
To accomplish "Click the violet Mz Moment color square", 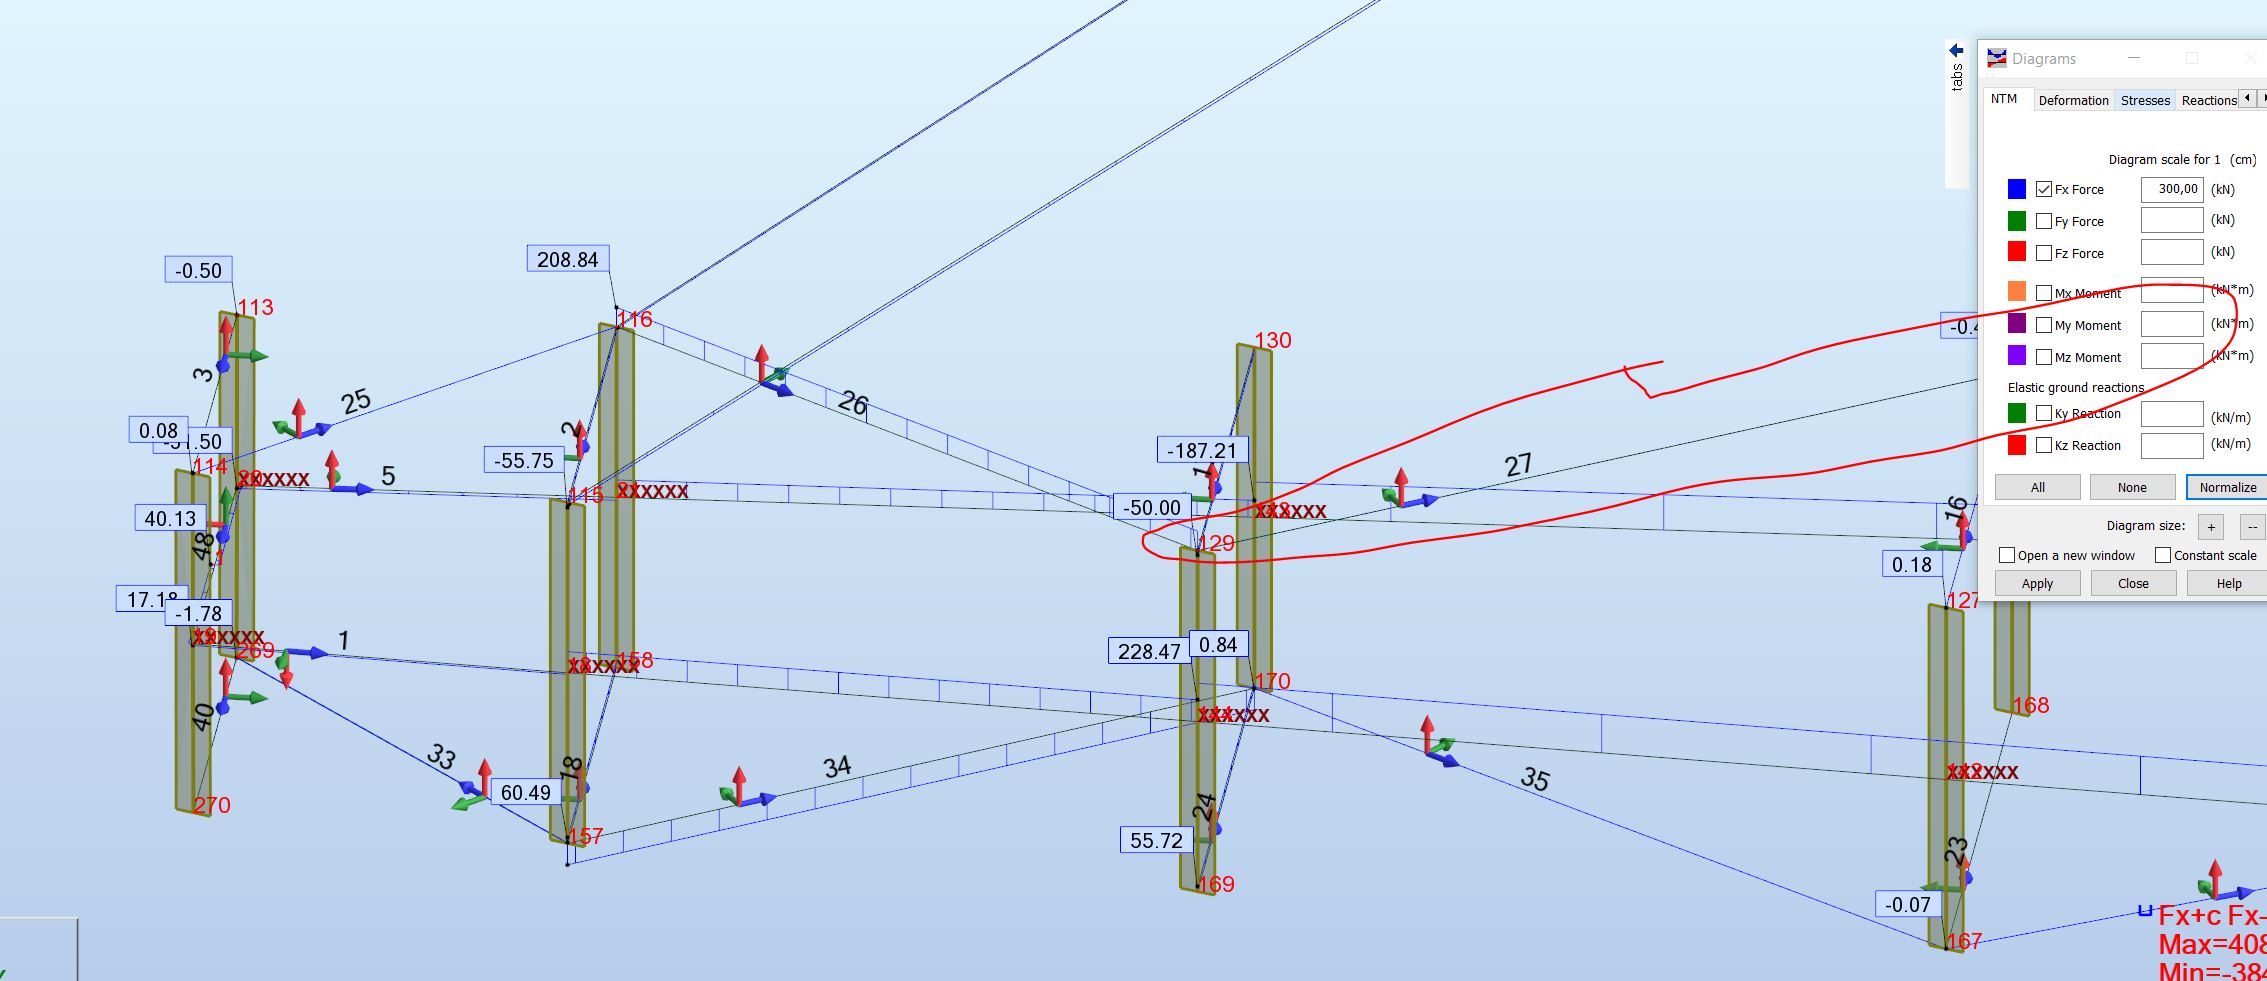I will point(2019,357).
